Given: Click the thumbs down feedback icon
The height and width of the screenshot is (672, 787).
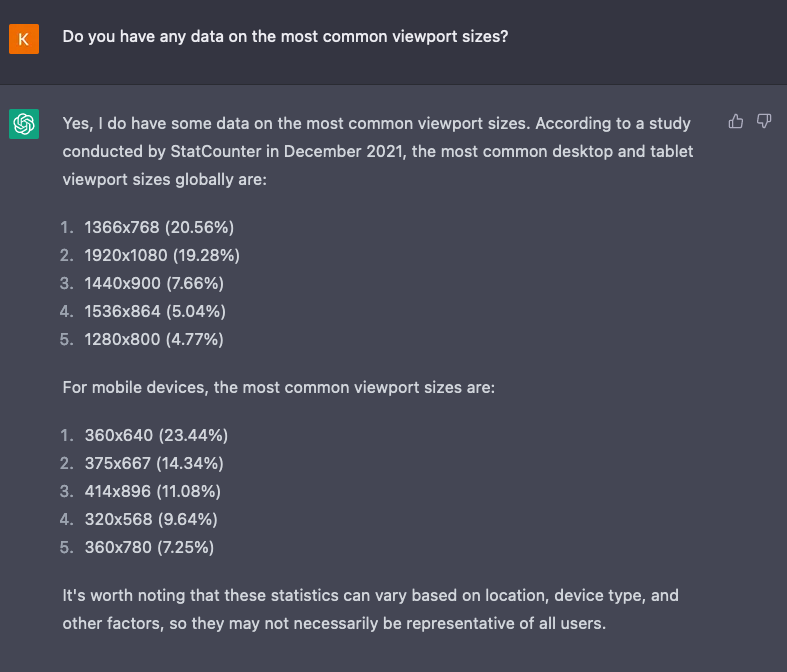Looking at the screenshot, I should pyautogui.click(x=764, y=122).
